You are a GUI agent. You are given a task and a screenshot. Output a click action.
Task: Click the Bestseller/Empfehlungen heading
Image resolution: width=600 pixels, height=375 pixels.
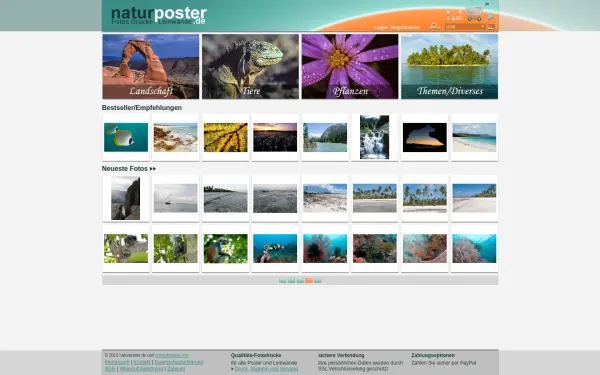click(142, 108)
